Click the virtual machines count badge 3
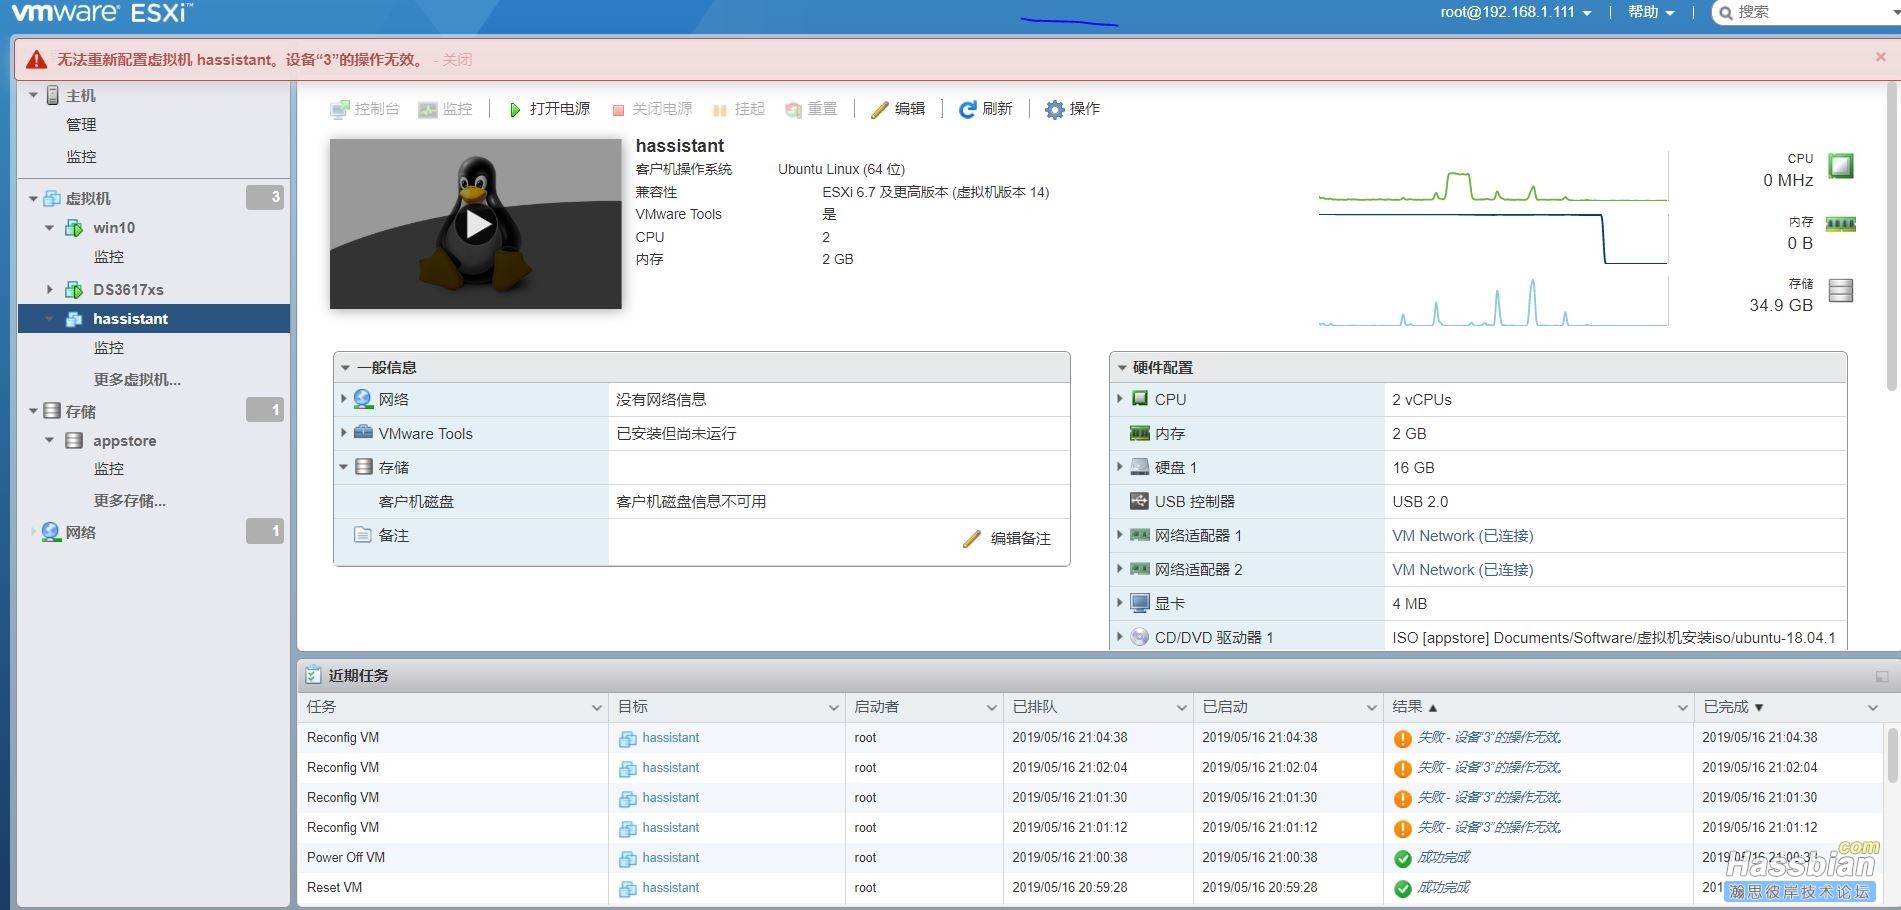Image resolution: width=1901 pixels, height=910 pixels. (x=265, y=197)
